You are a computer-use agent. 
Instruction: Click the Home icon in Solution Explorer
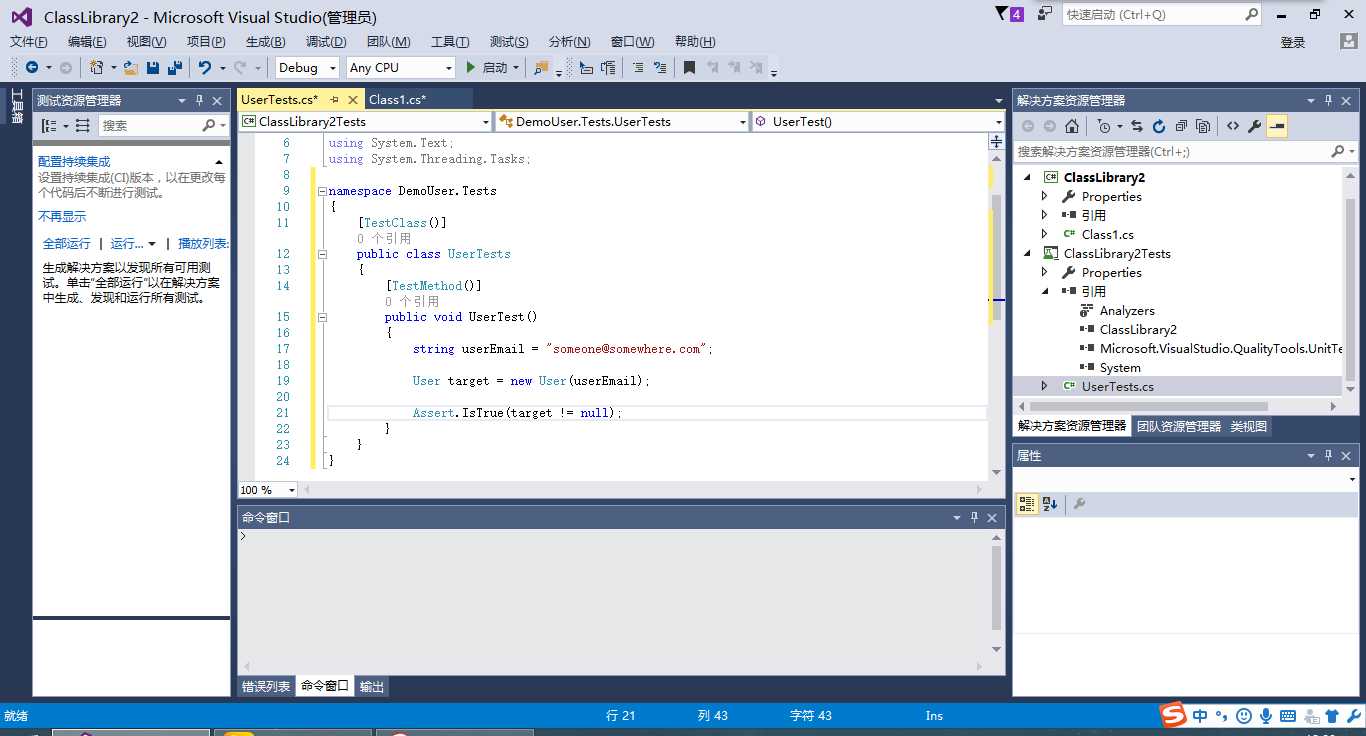[x=1072, y=126]
